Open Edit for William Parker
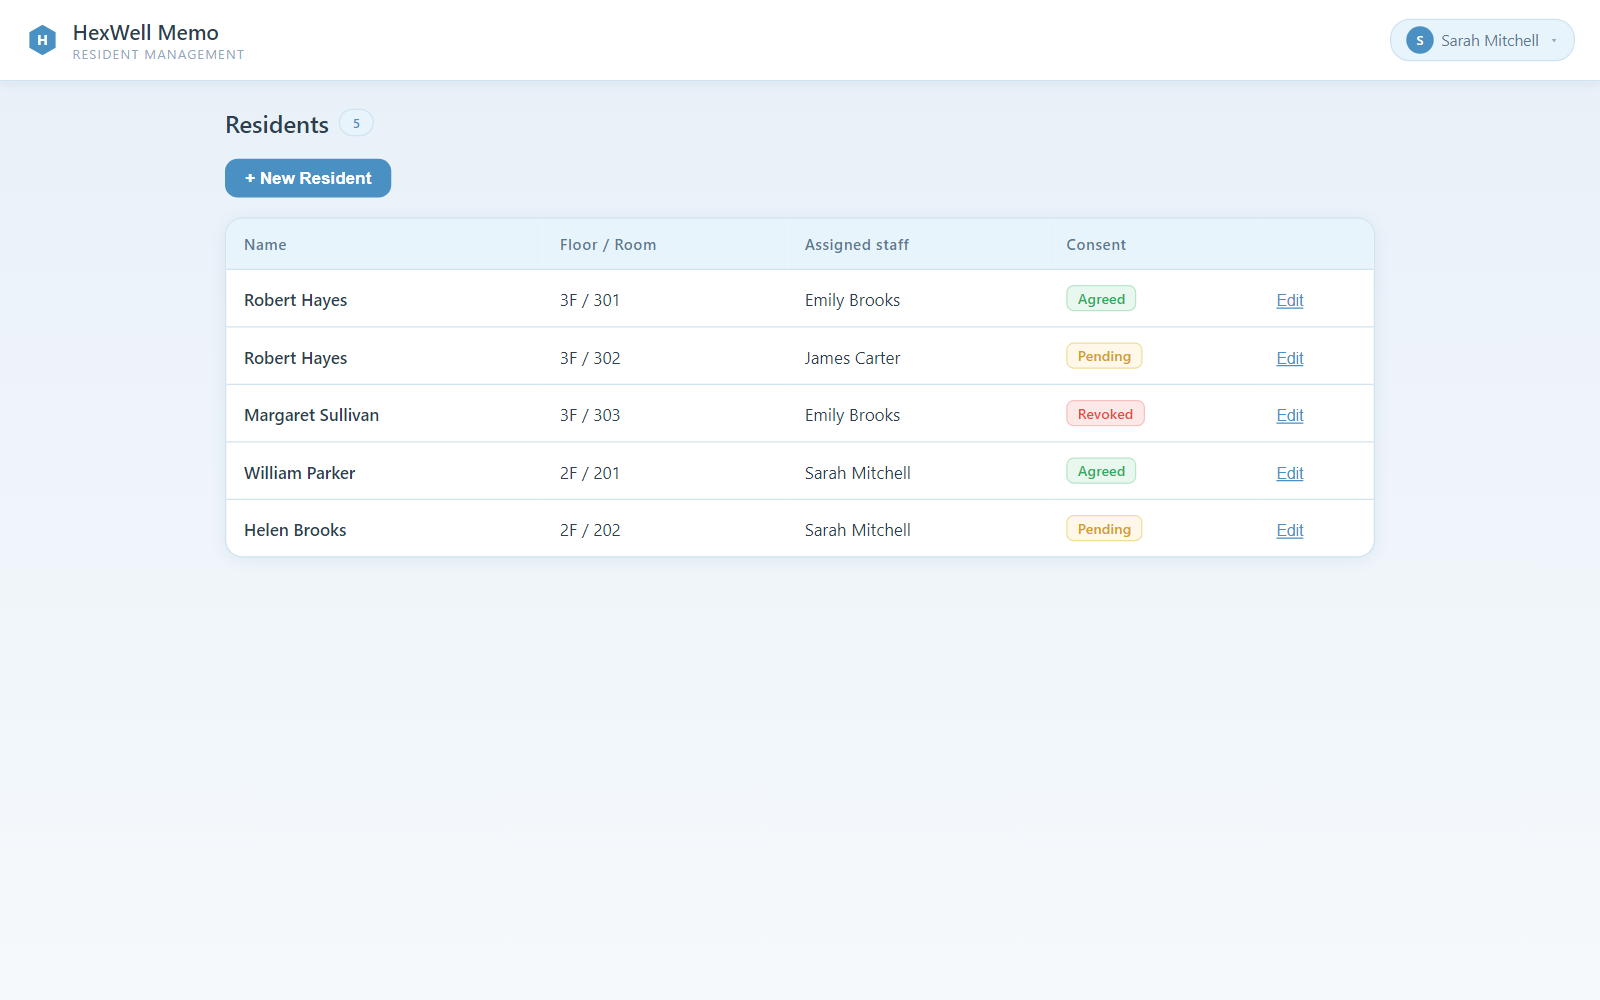Image resolution: width=1600 pixels, height=1000 pixels. (x=1290, y=473)
